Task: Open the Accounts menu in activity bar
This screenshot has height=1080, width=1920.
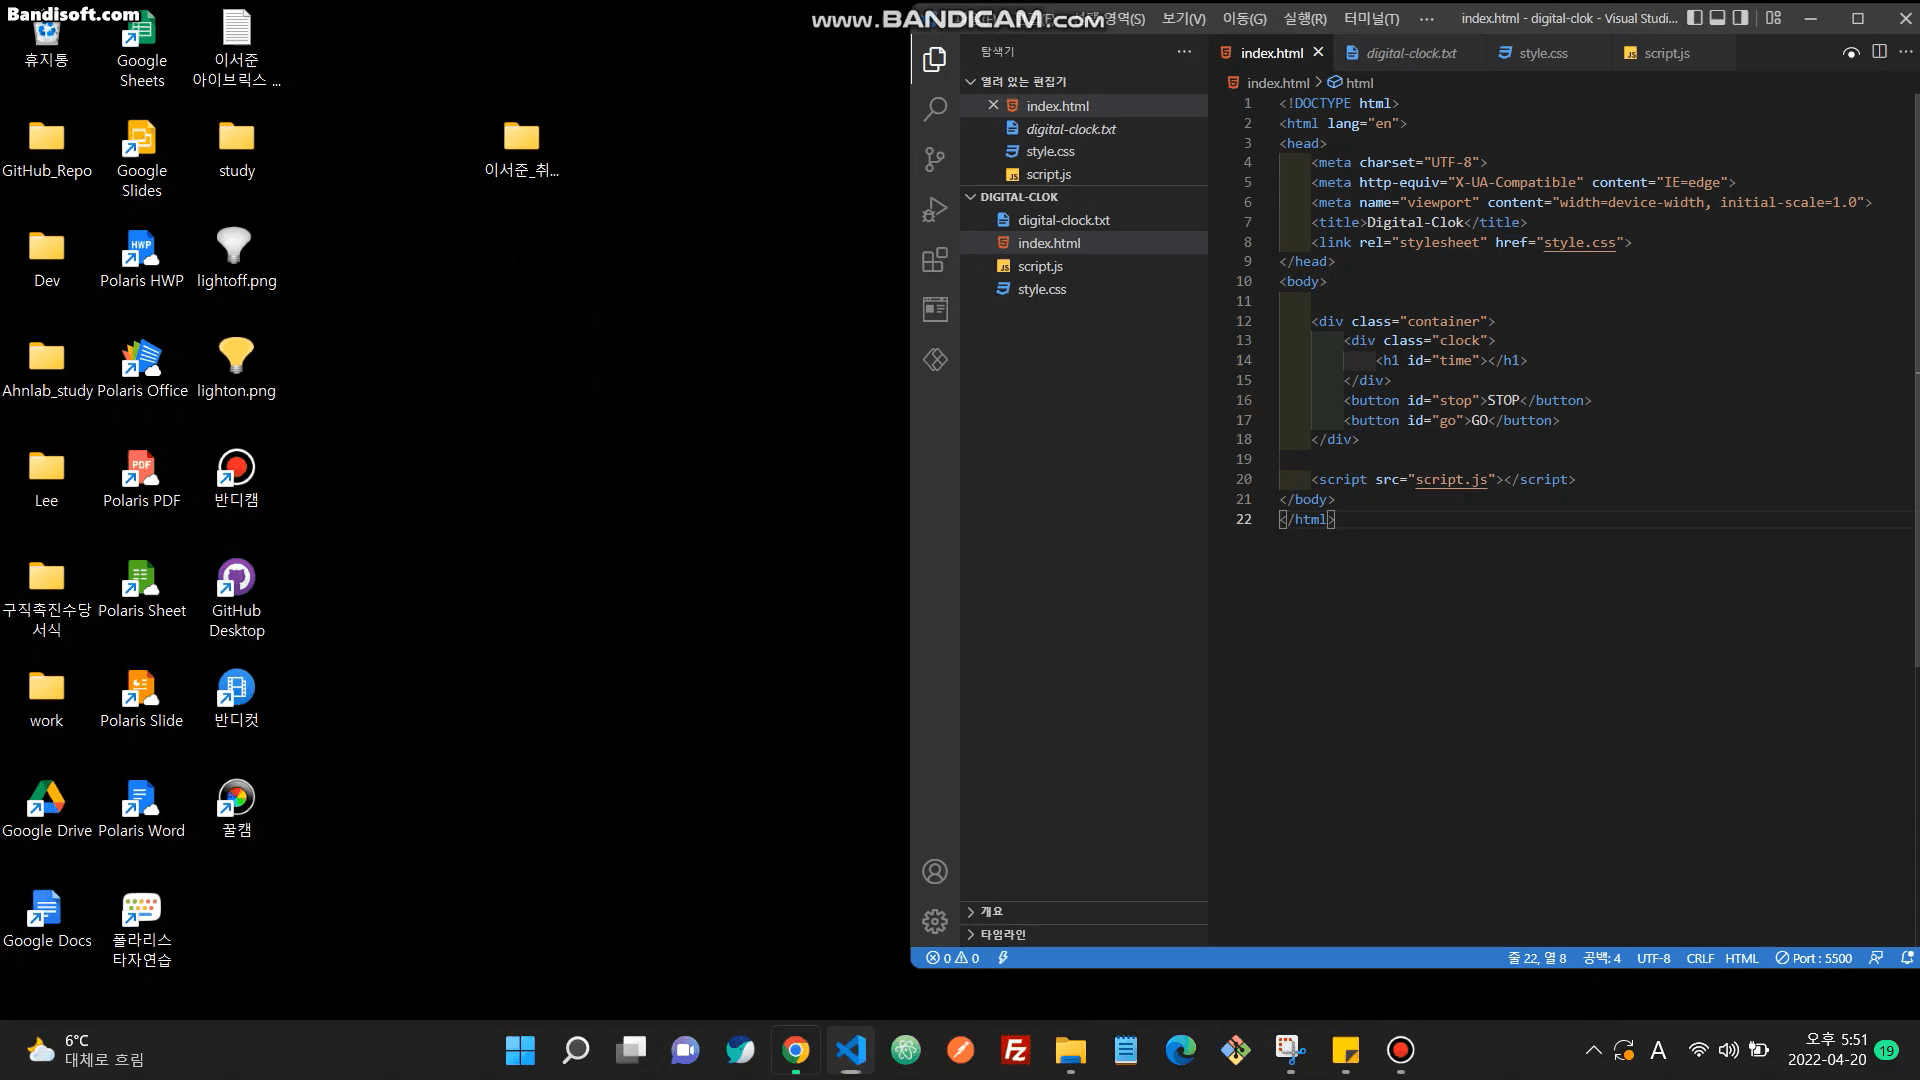Action: [935, 872]
